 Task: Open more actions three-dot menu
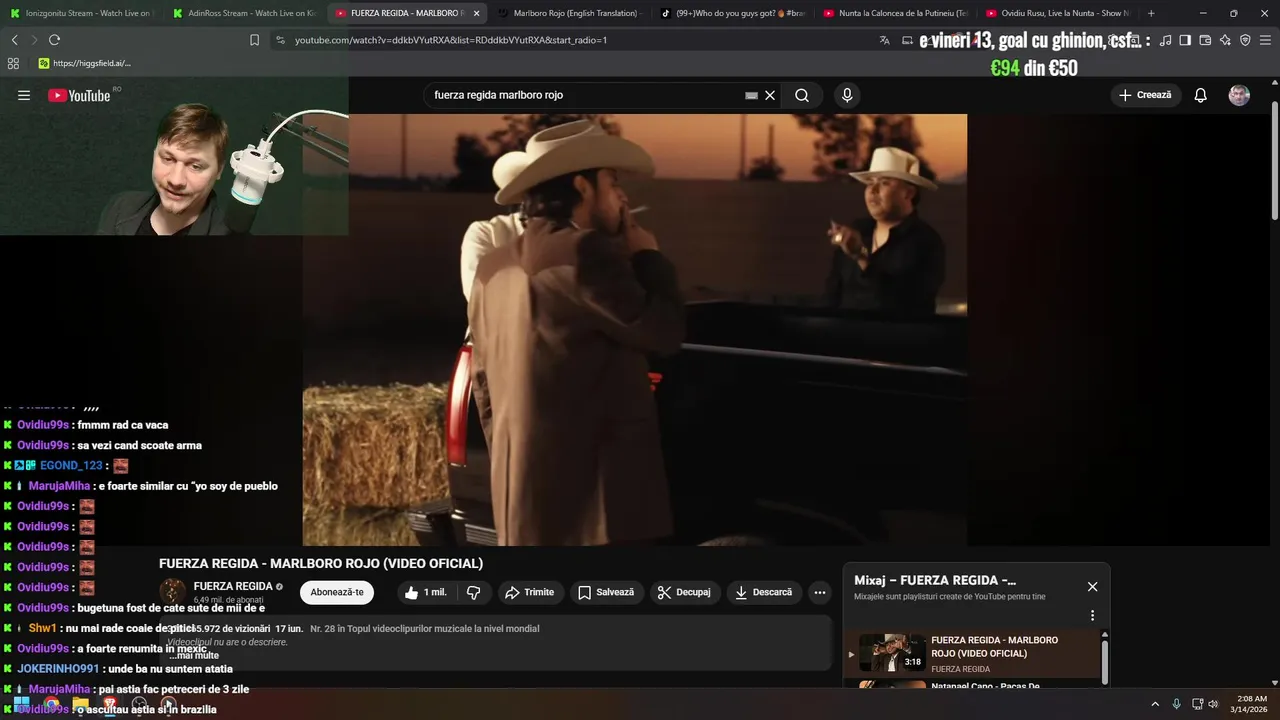point(820,592)
